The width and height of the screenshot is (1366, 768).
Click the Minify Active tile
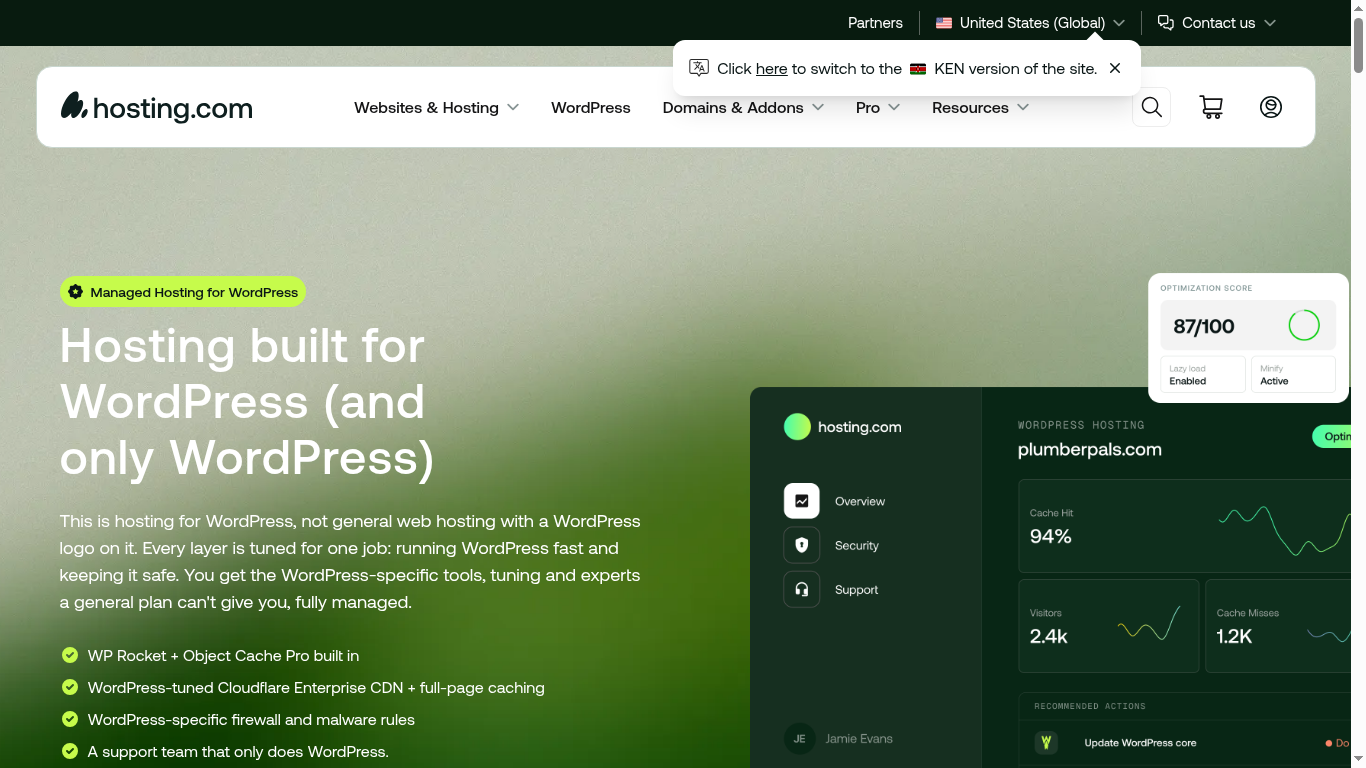tap(1293, 374)
